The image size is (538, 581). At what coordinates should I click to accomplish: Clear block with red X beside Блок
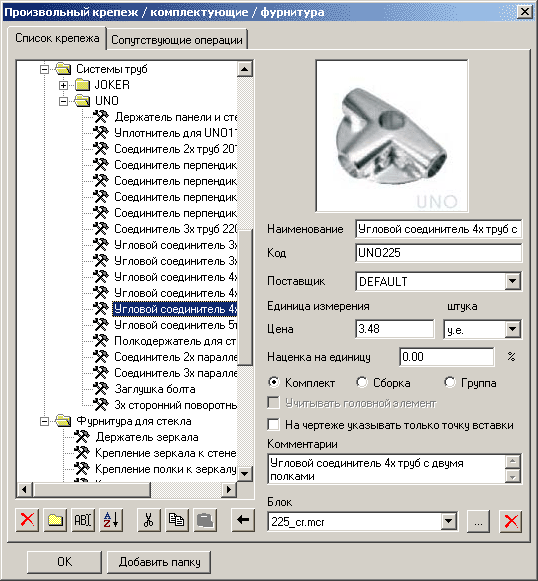511,521
